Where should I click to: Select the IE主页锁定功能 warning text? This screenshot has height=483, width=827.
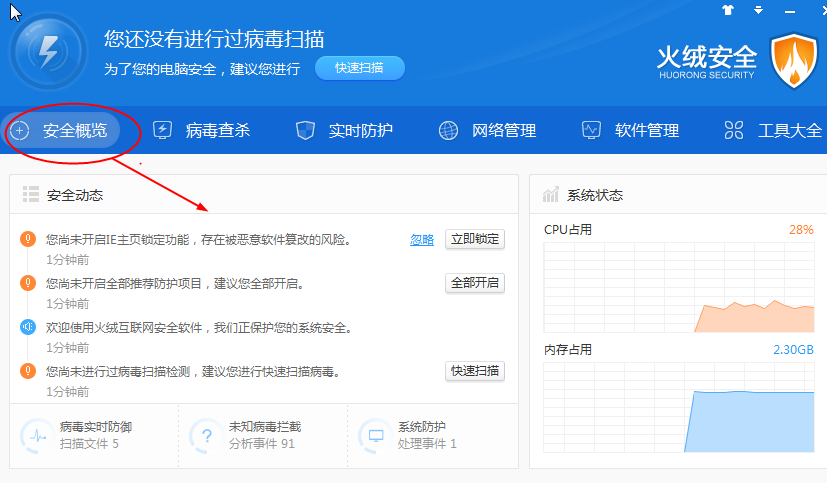click(198, 240)
